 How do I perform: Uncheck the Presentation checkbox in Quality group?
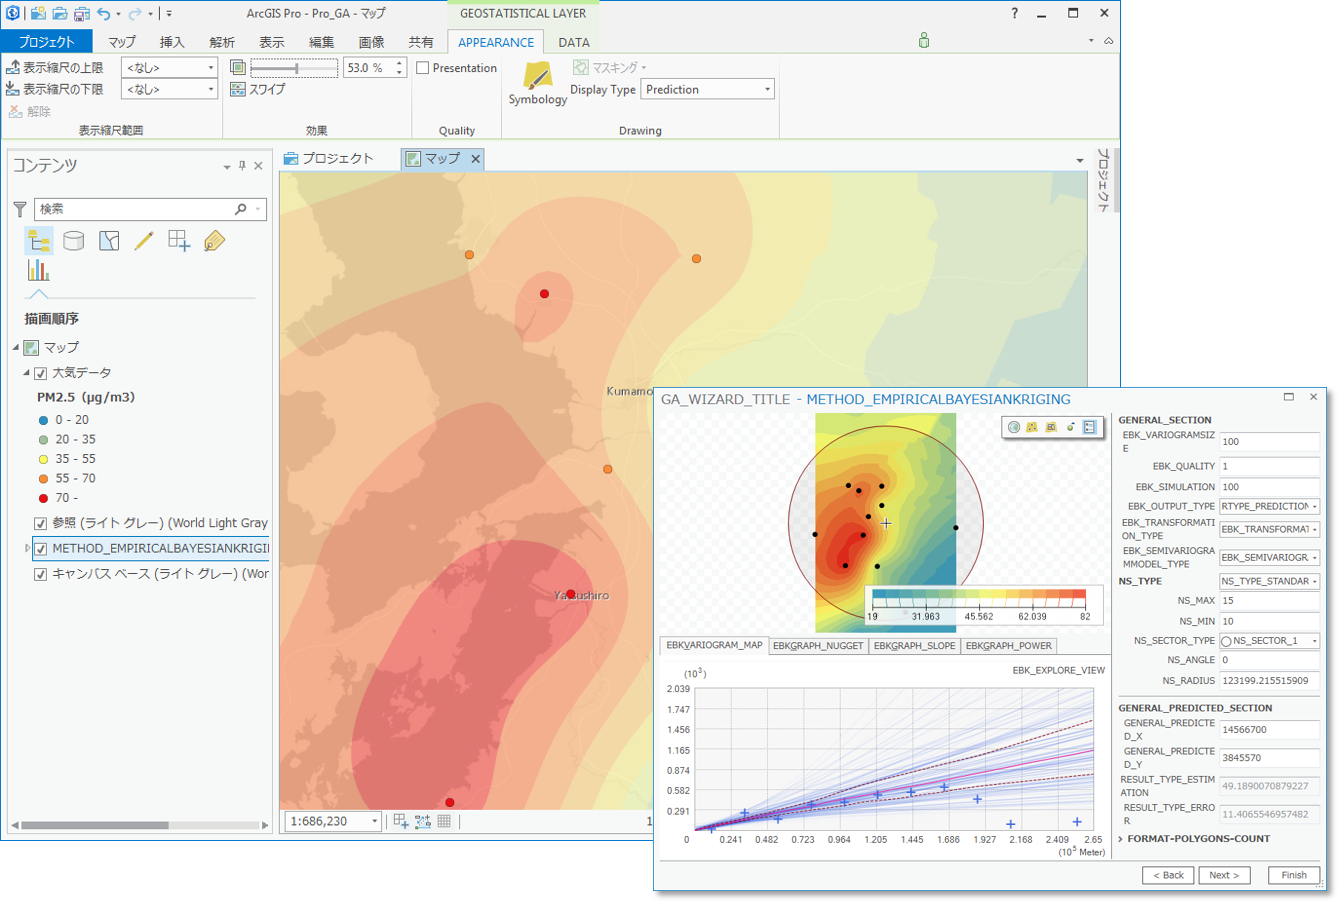pos(424,67)
